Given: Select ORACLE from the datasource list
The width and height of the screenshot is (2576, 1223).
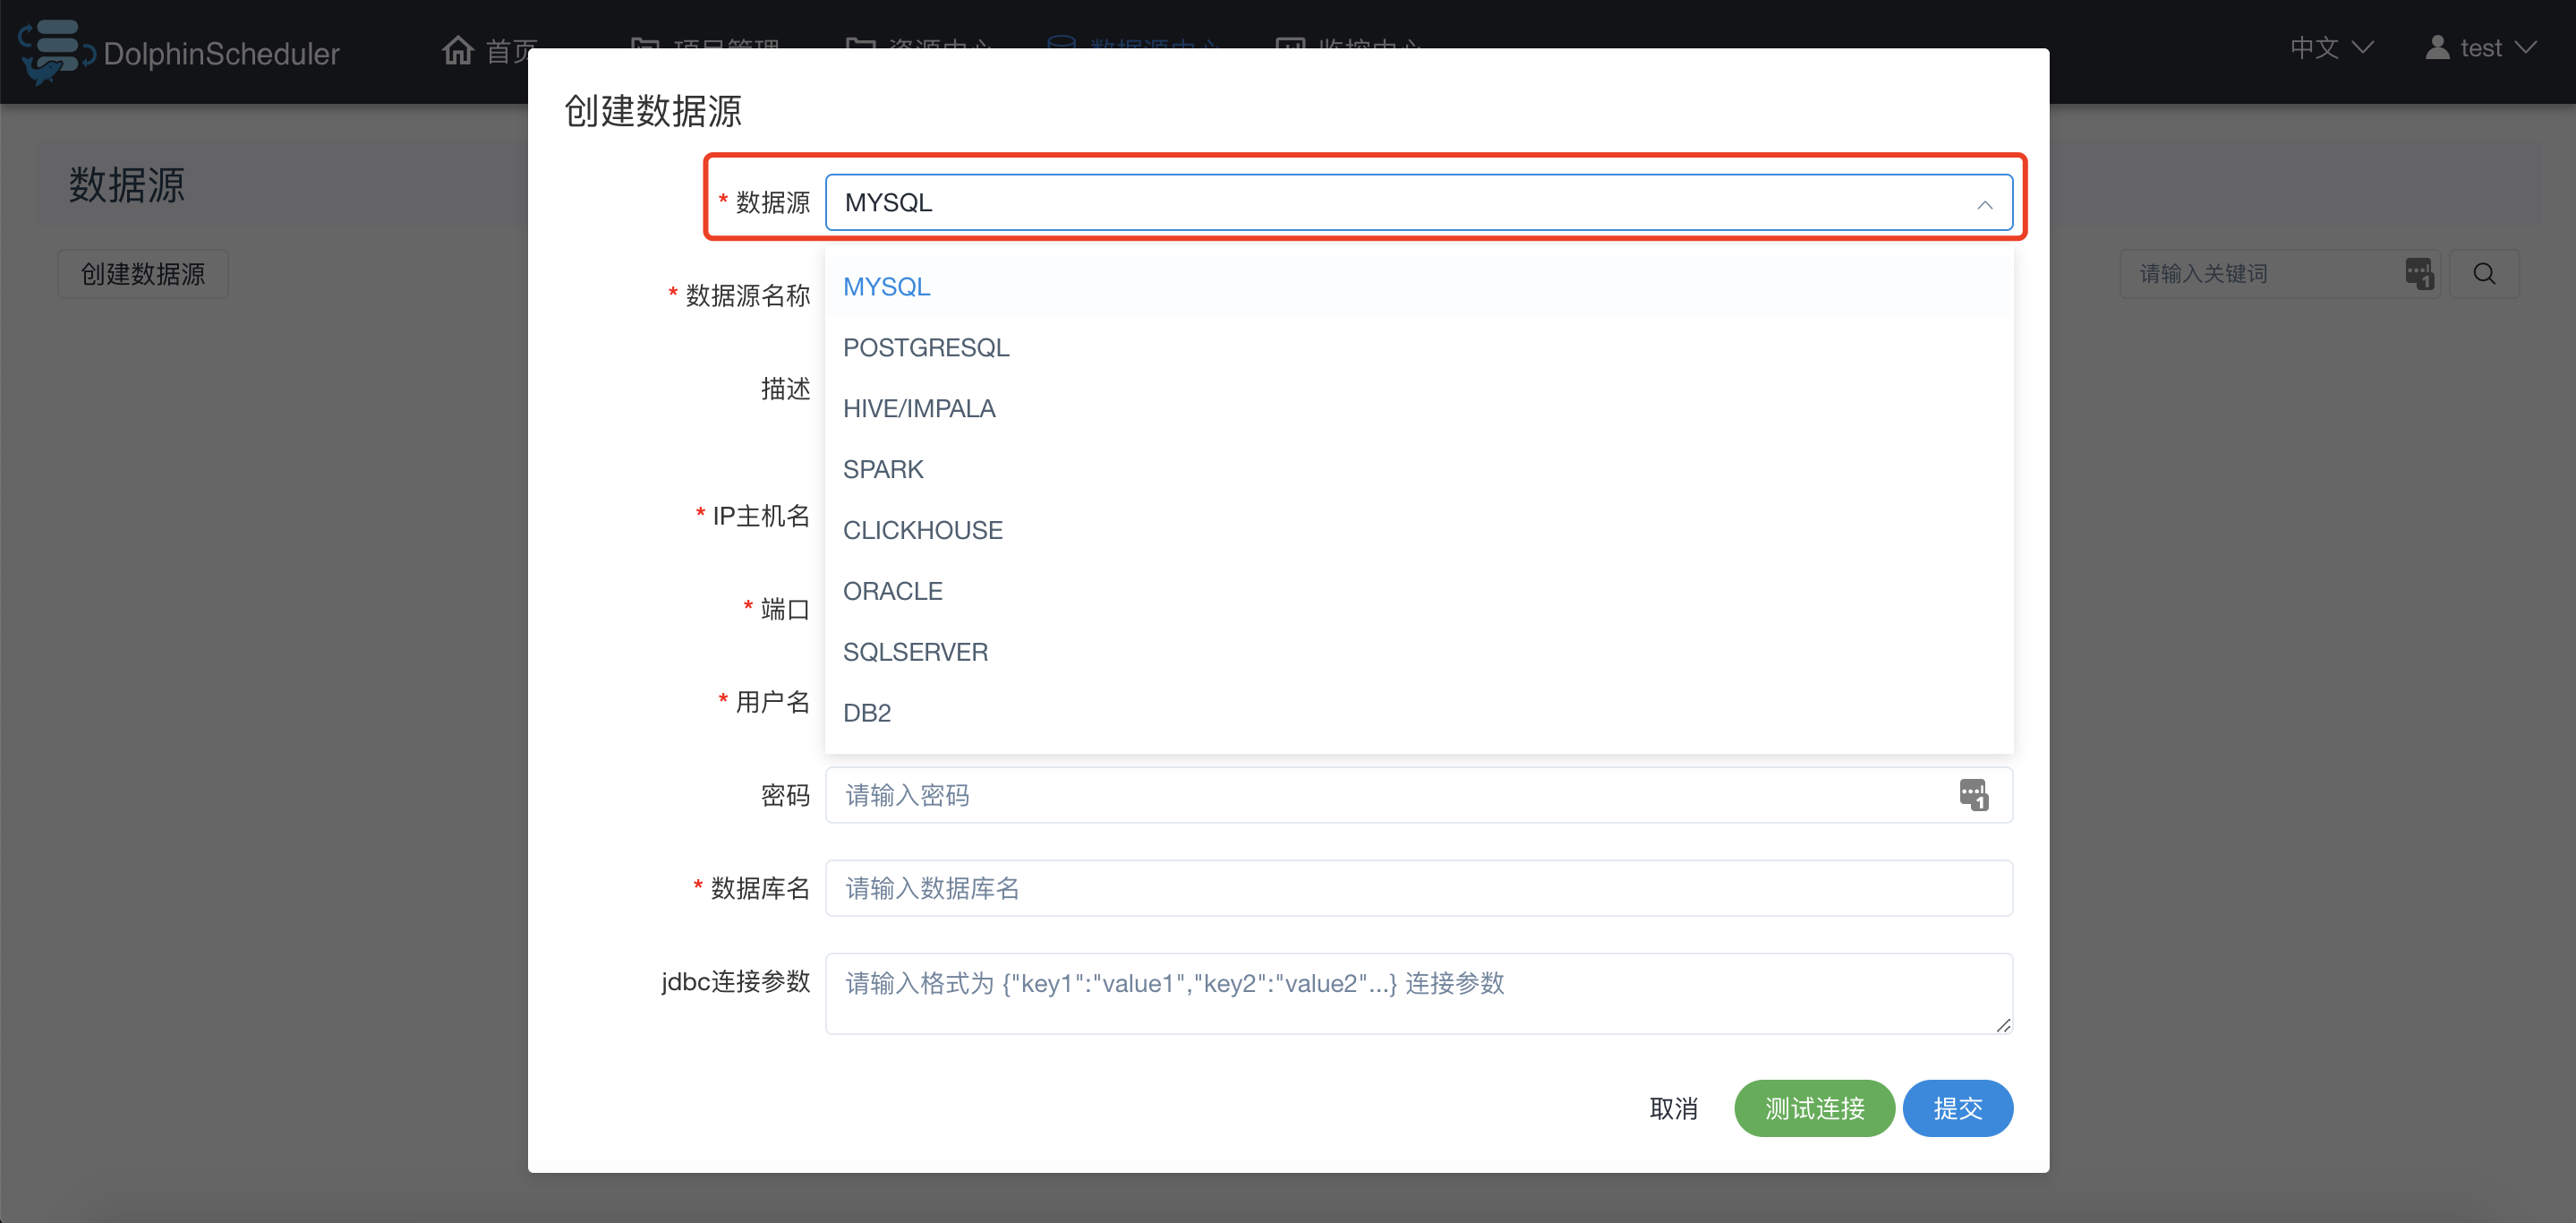Looking at the screenshot, I should pos(1418,592).
